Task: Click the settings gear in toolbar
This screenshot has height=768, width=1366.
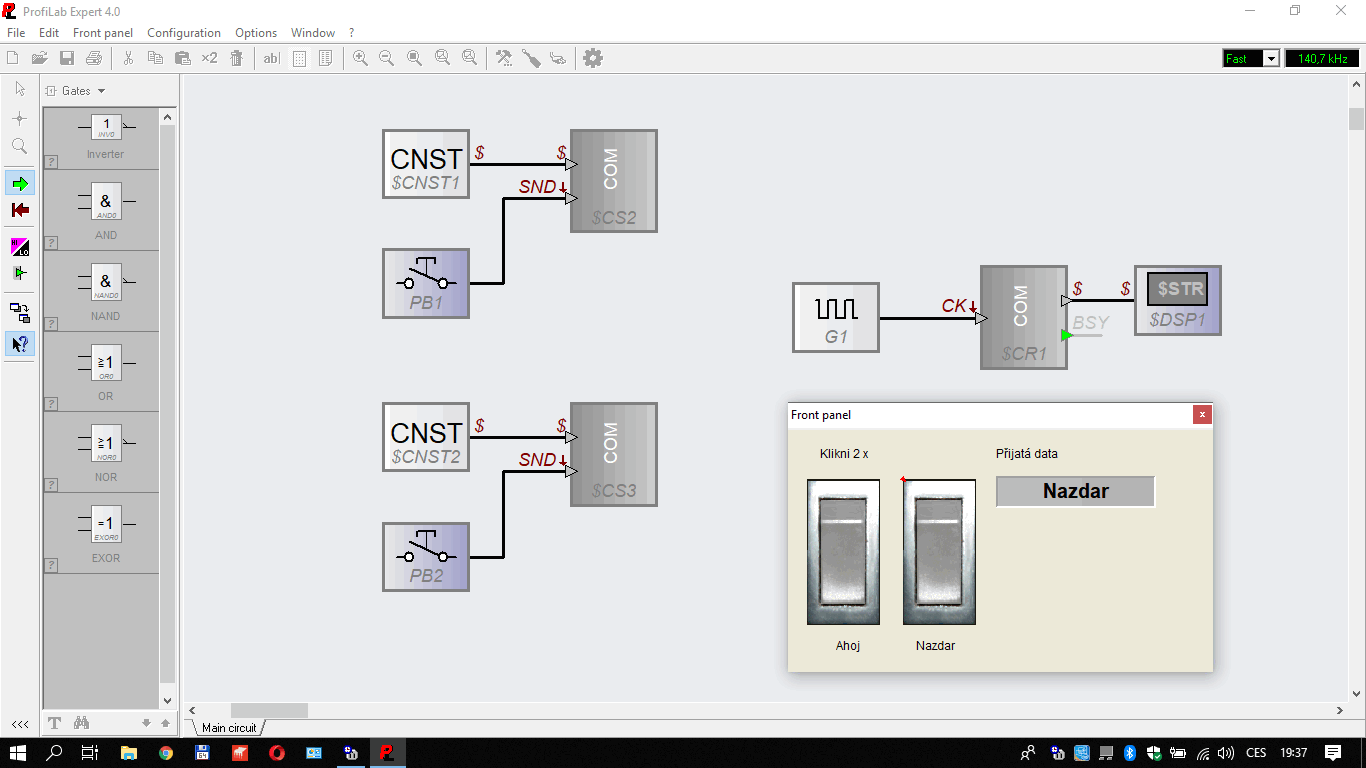Action: point(593,59)
